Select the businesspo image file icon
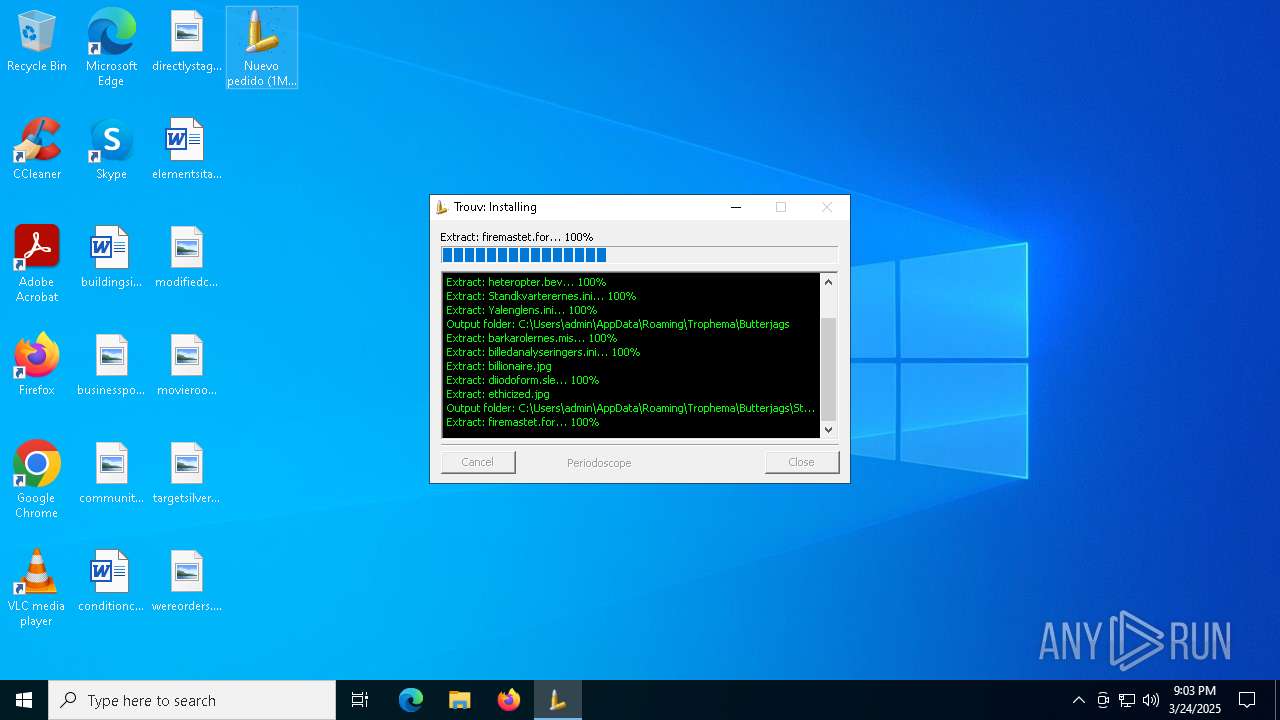Image resolution: width=1280 pixels, height=720 pixels. point(111,366)
